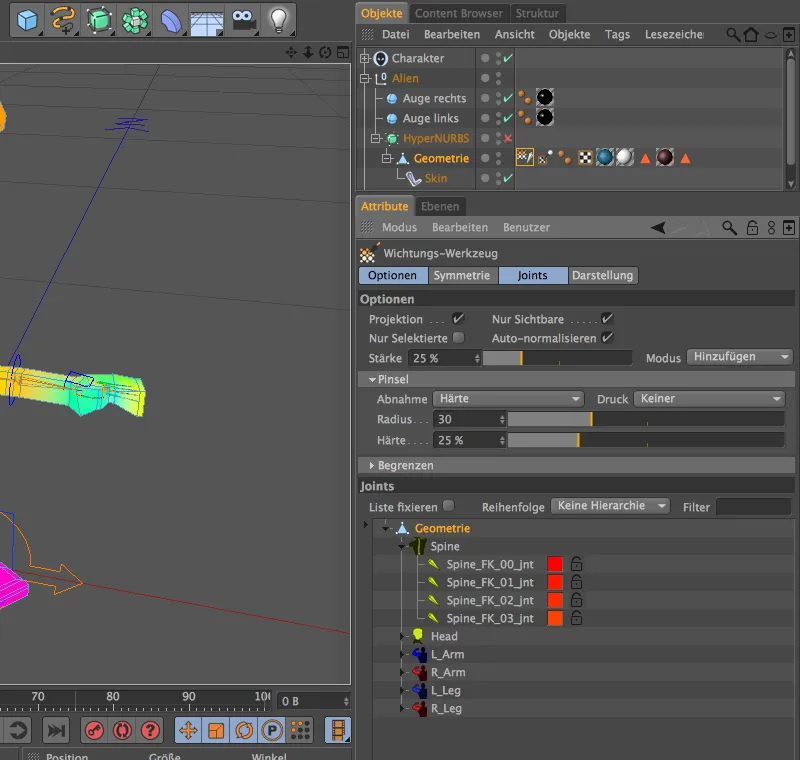The image size is (800, 760).
Task: Click the Attribute Manager back arrow
Action: tap(658, 227)
